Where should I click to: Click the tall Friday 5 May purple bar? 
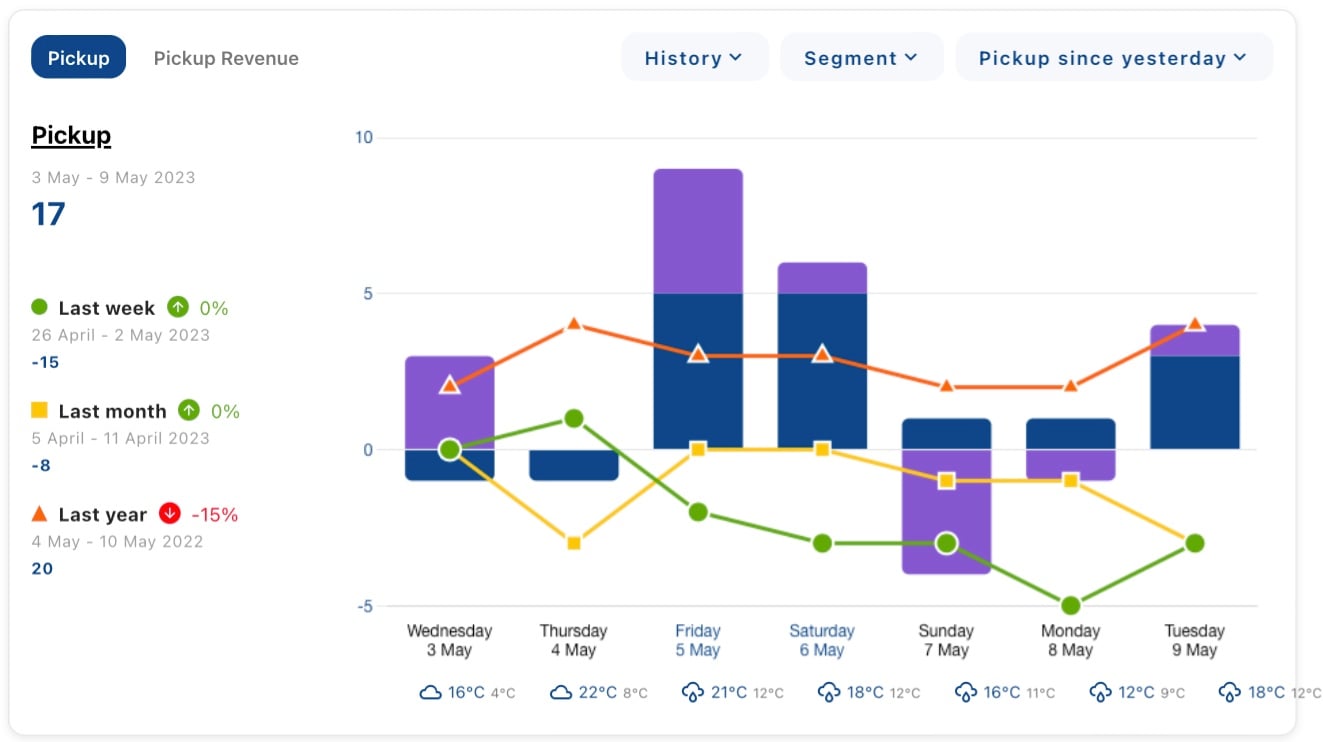pos(698,230)
